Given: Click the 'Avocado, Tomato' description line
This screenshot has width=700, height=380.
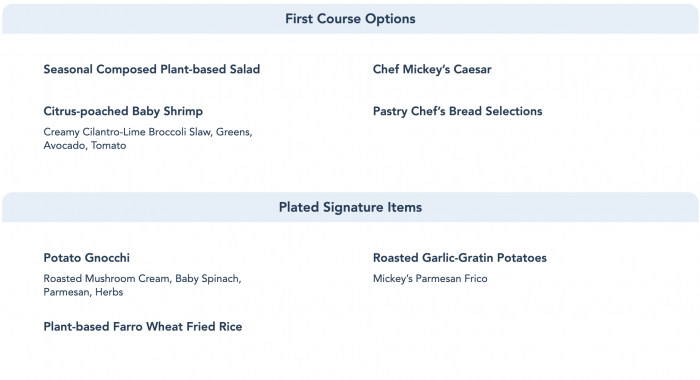Looking at the screenshot, I should (85, 146).
